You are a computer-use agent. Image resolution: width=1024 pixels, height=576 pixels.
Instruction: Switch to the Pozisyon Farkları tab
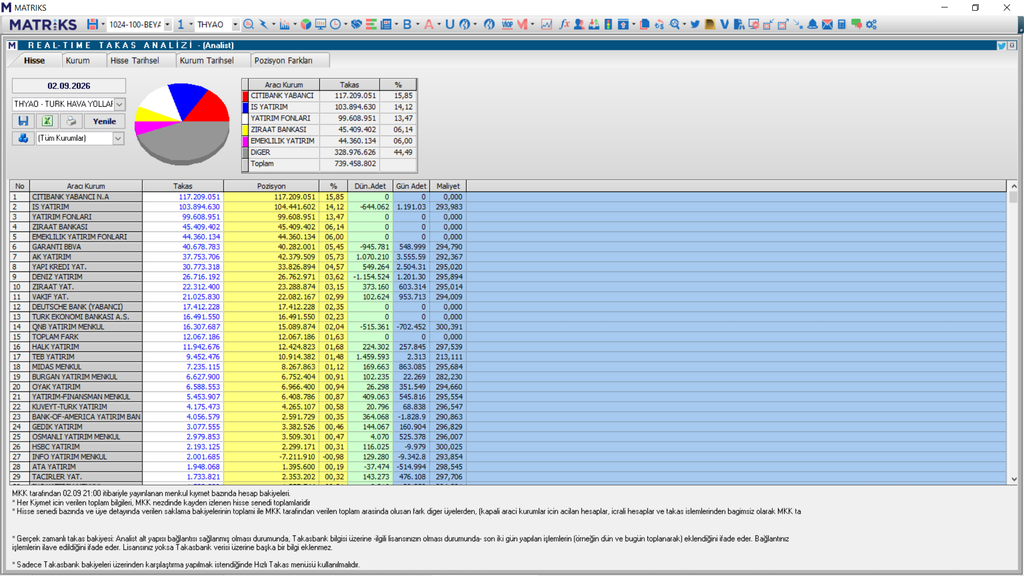283,60
